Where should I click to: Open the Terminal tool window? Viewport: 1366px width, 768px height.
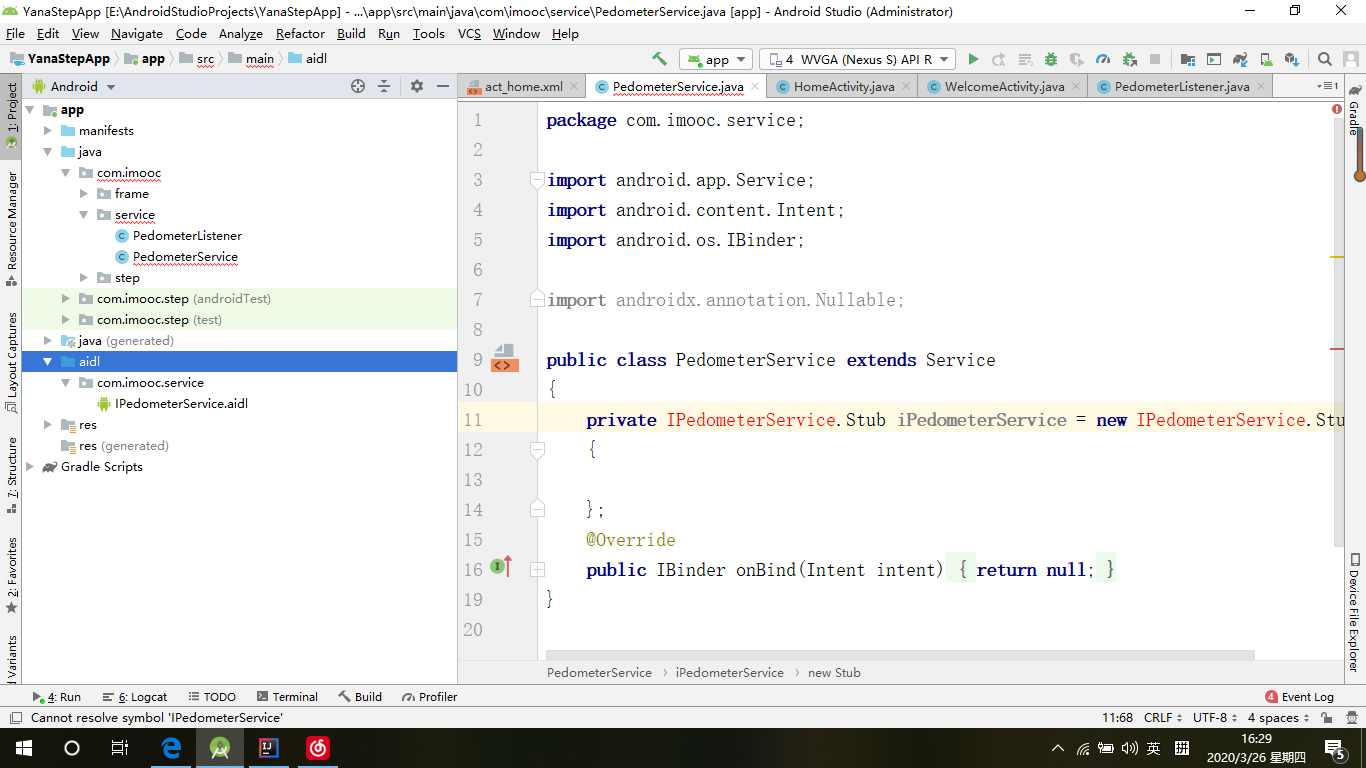287,697
